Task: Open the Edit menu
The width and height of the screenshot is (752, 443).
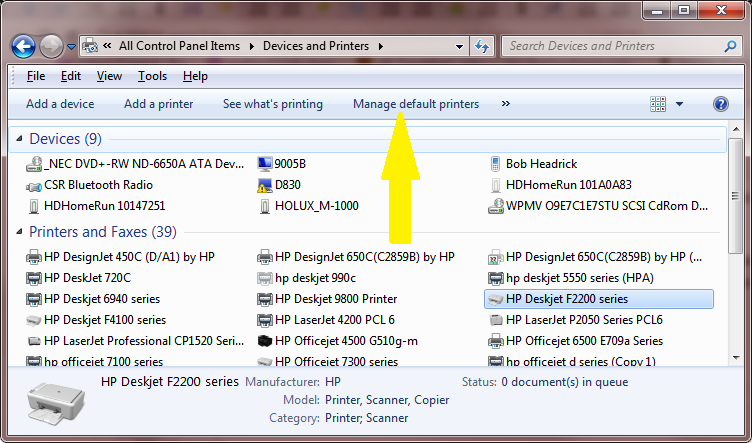Action: coord(71,76)
